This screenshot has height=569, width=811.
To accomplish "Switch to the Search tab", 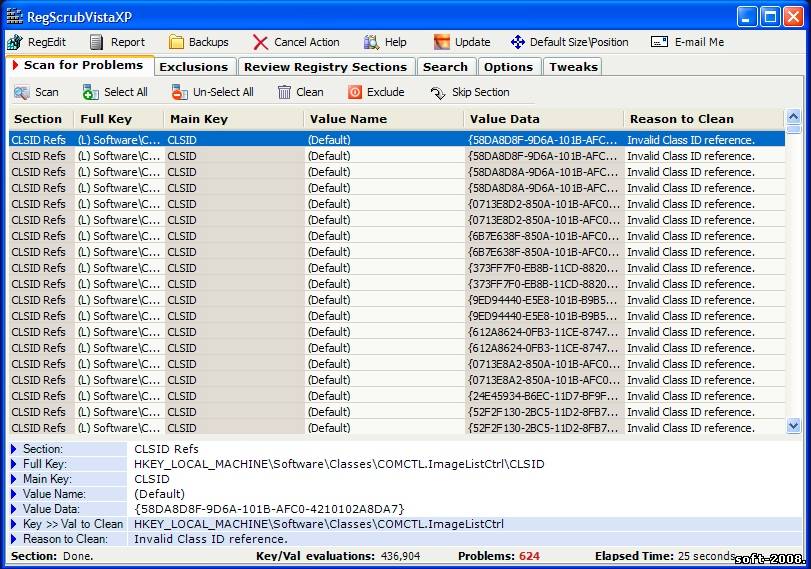I will 445,67.
